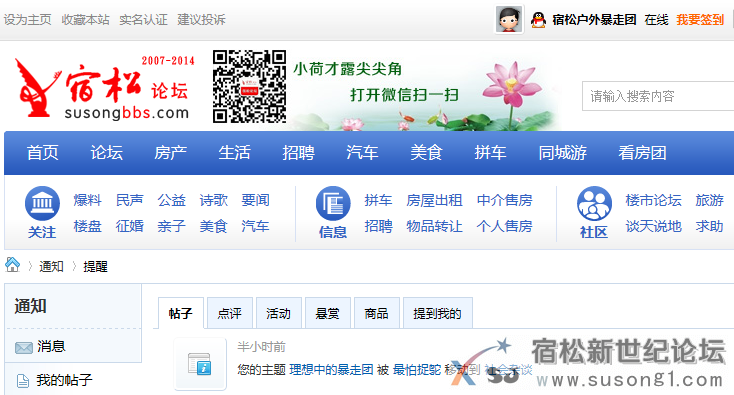
Task: Open the 社区 people icon
Action: click(x=594, y=203)
